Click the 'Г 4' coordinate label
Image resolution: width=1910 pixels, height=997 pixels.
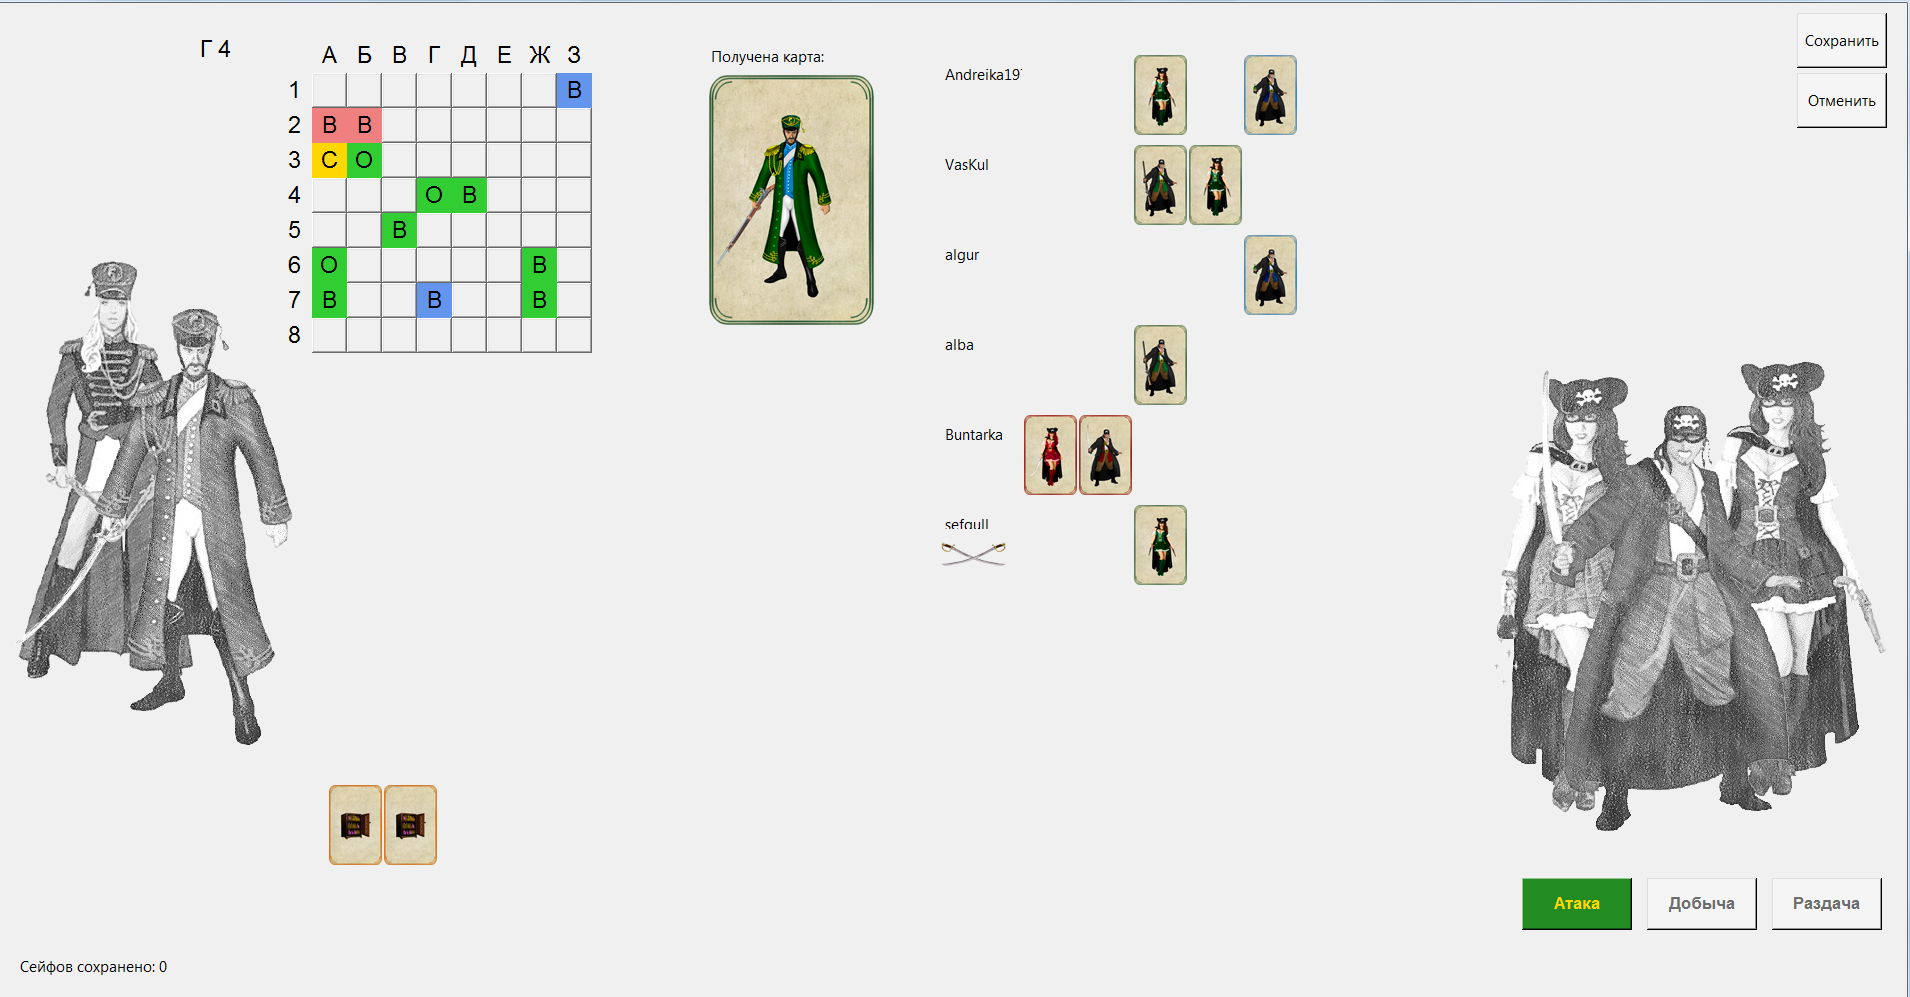click(x=215, y=49)
